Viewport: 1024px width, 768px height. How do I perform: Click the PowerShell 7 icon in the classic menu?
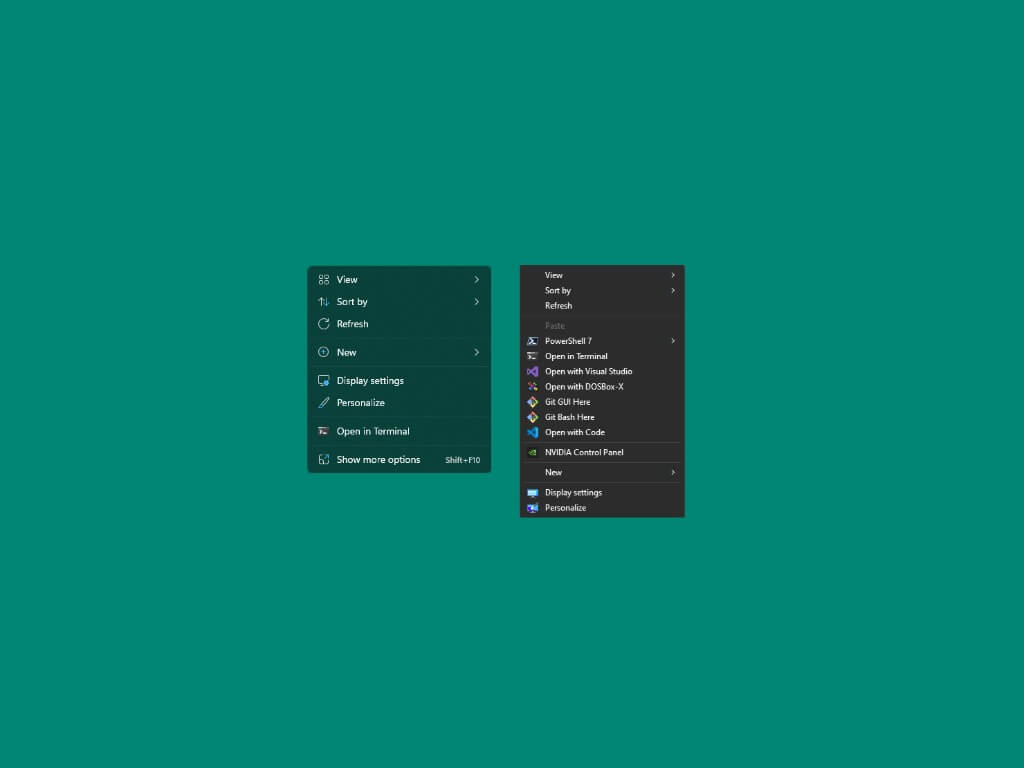532,341
